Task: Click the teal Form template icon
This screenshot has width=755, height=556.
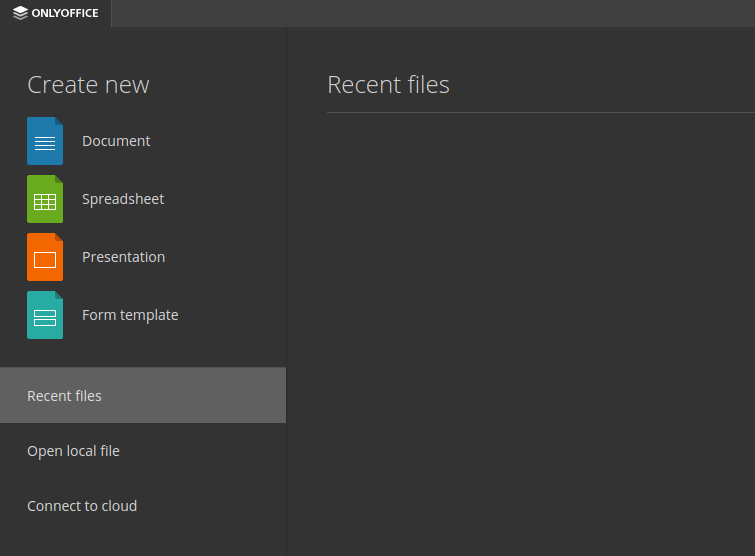Action: 45,315
